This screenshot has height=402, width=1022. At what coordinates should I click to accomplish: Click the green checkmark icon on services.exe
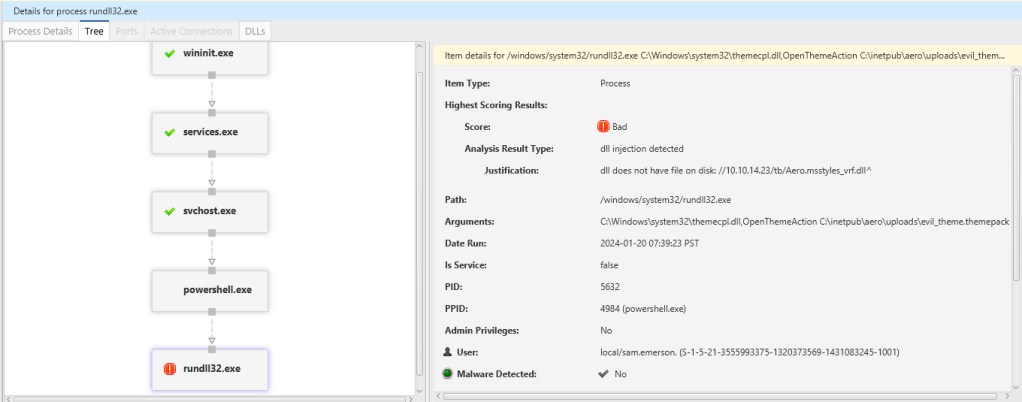click(x=170, y=132)
